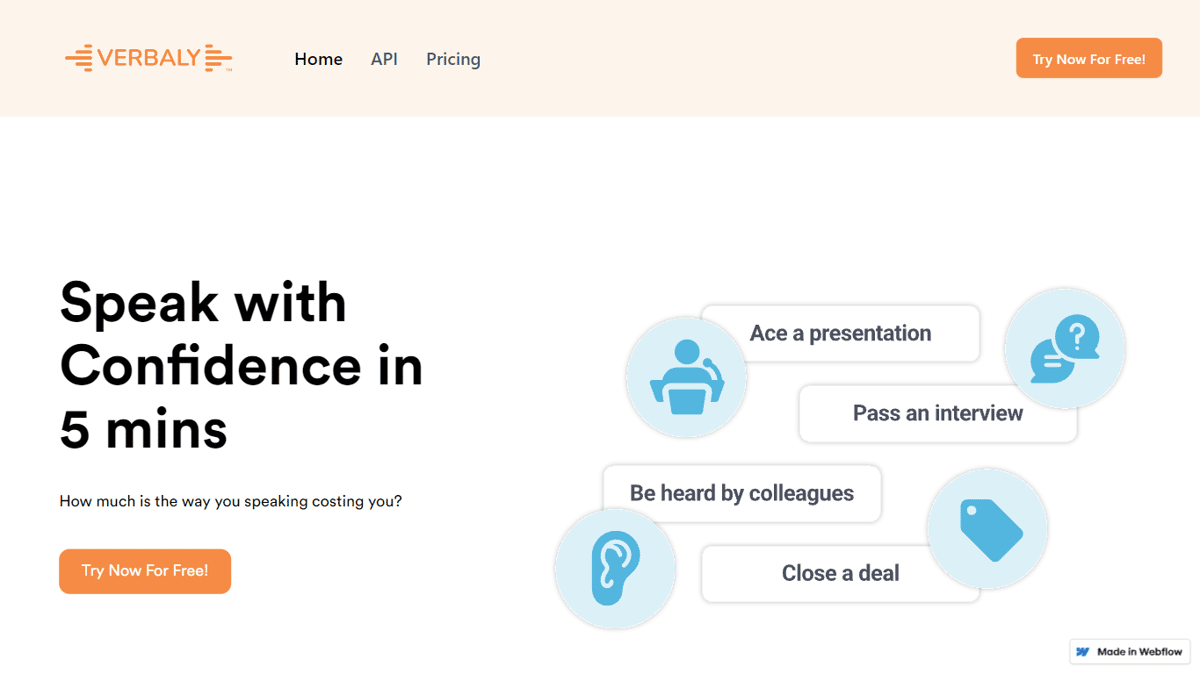Select the Close a deal card

pos(840,573)
